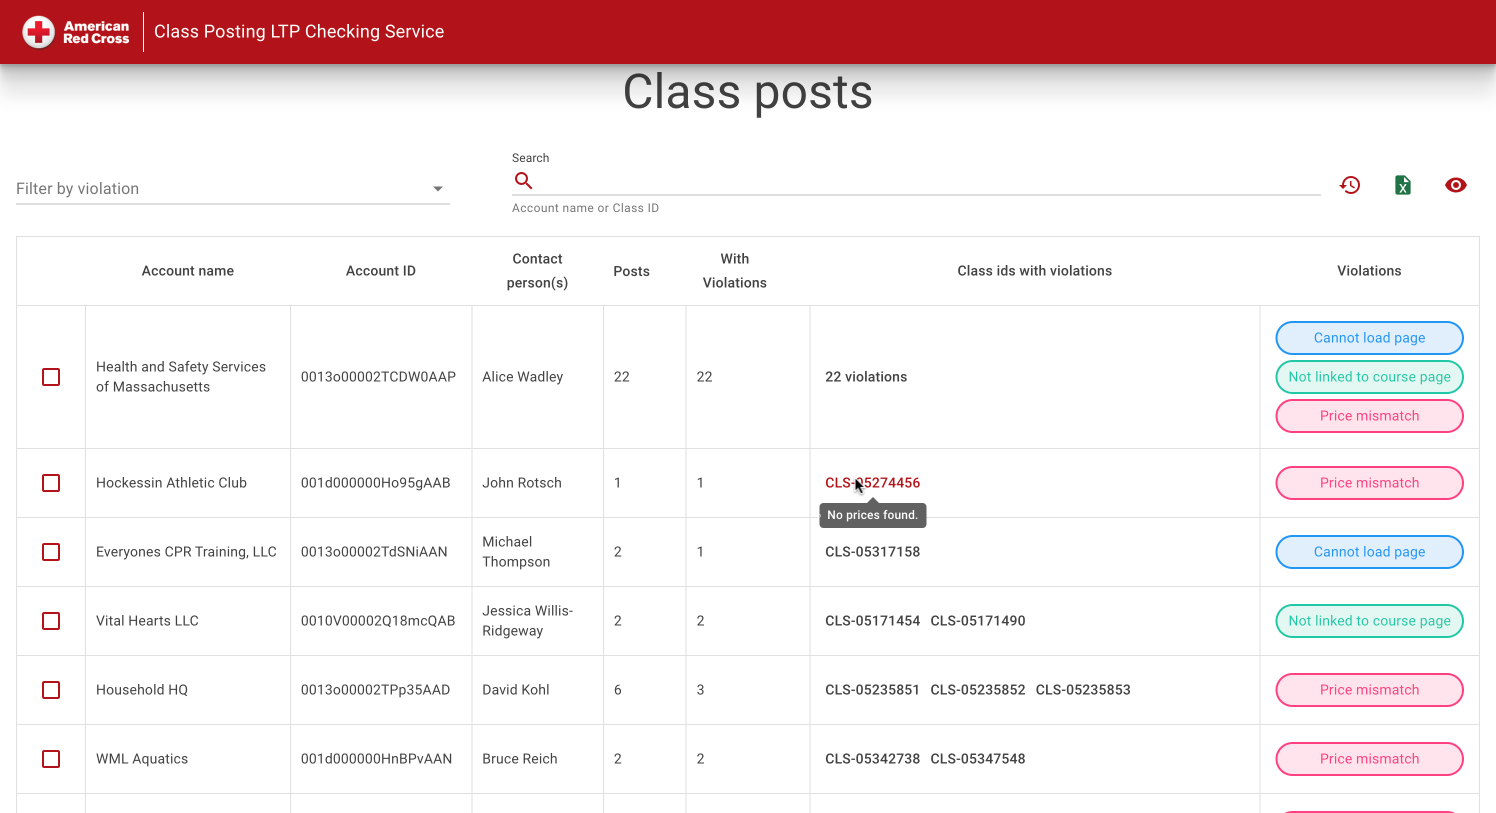Viewport: 1496px width, 813px height.
Task: Export to Excel using green spreadsheet icon
Action: click(1403, 185)
